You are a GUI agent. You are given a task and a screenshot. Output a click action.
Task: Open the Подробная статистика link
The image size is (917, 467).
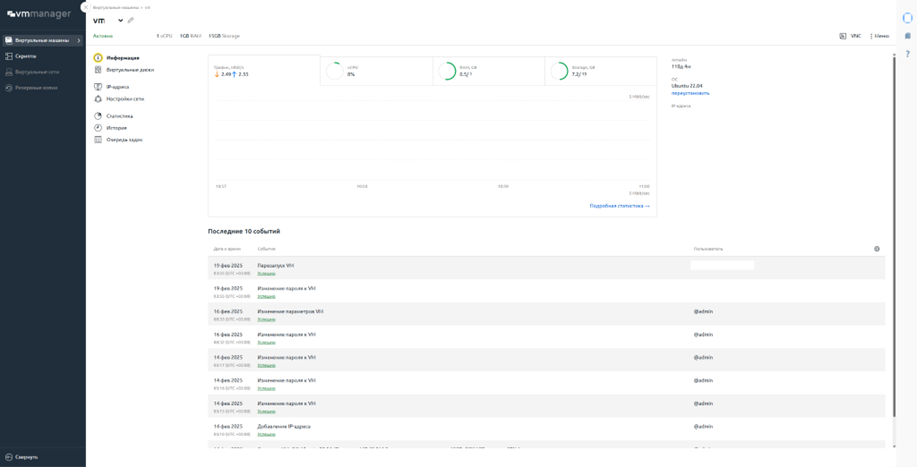[619, 206]
